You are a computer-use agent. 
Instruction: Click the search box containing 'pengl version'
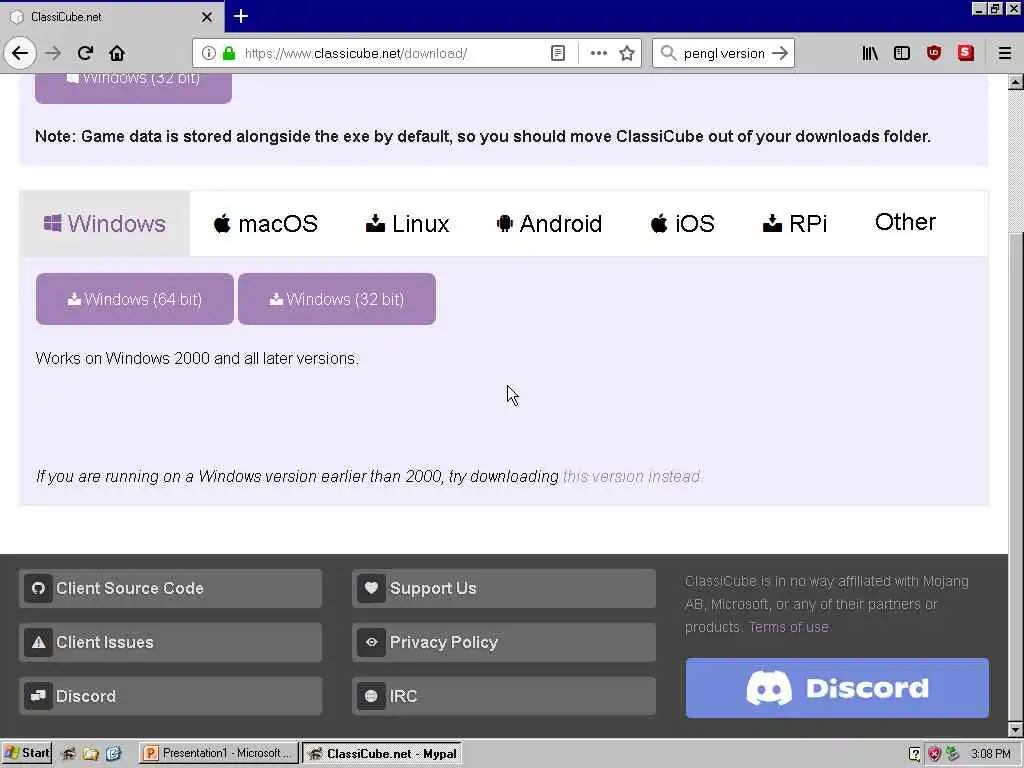pyautogui.click(x=724, y=53)
